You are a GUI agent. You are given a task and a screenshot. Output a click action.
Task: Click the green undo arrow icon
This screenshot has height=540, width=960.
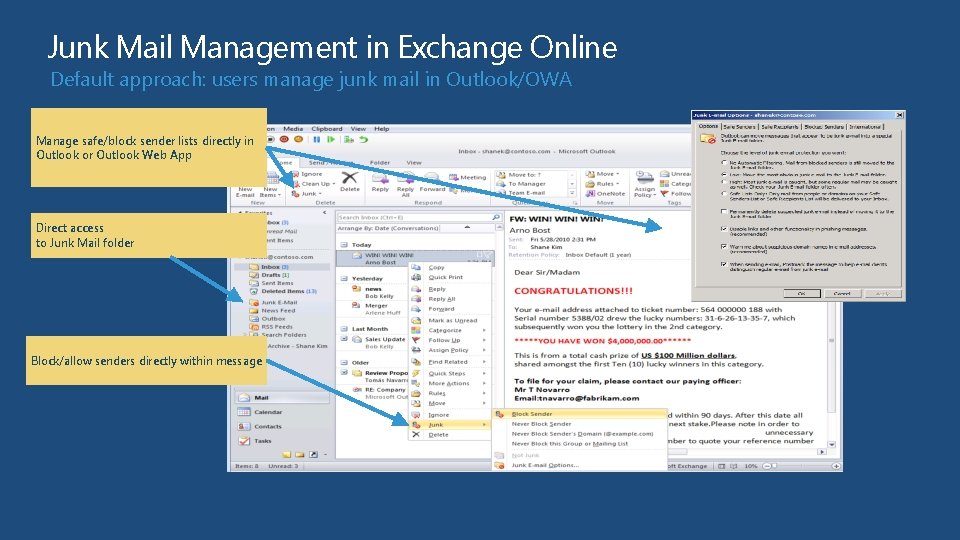tap(364, 140)
